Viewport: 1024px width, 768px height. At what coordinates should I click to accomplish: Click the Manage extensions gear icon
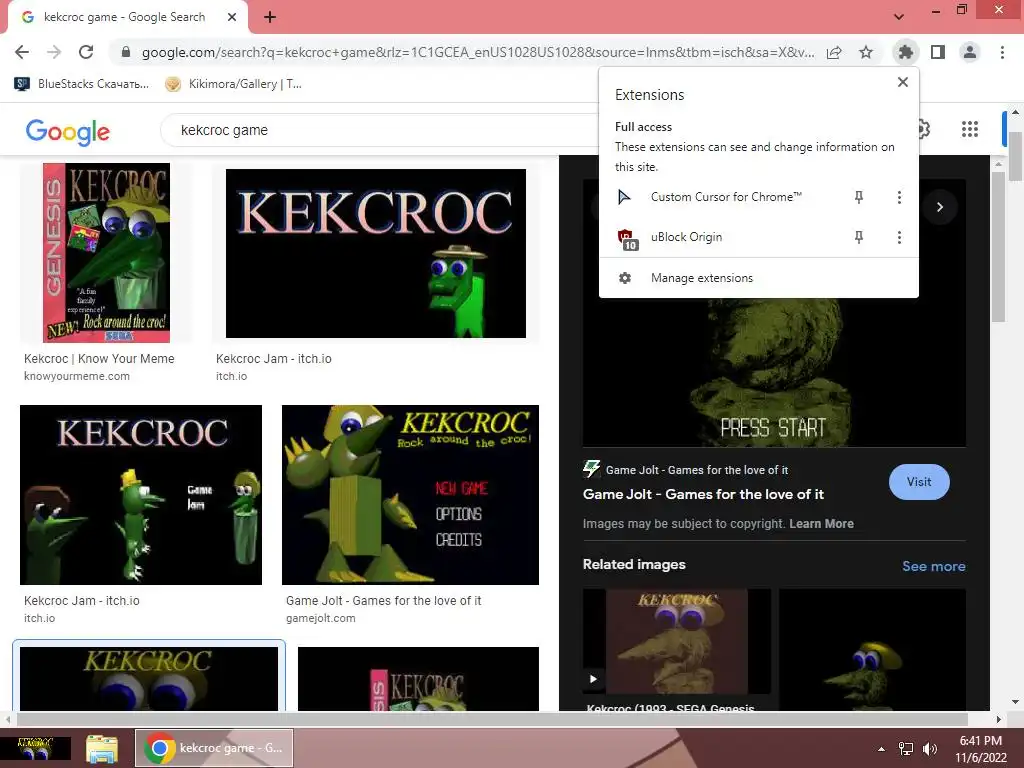[x=625, y=278]
